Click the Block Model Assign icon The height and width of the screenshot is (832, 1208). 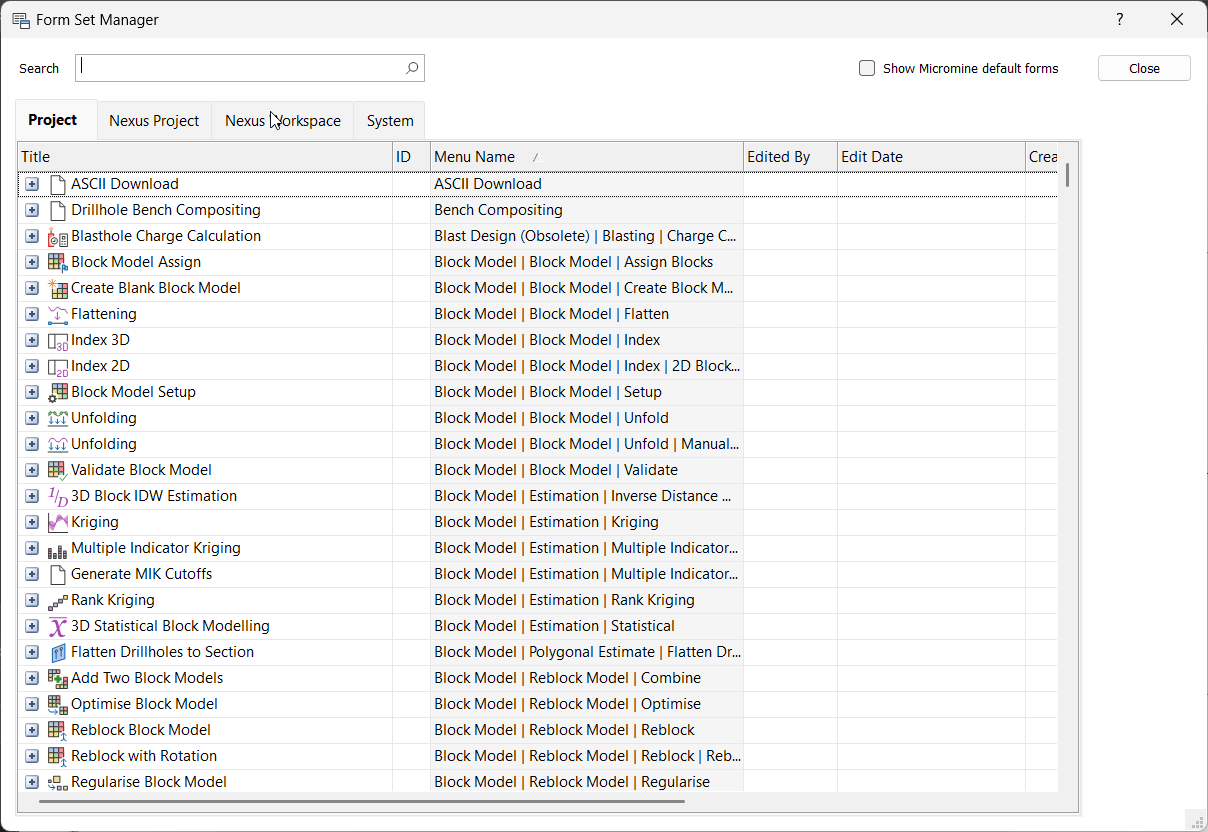point(58,262)
